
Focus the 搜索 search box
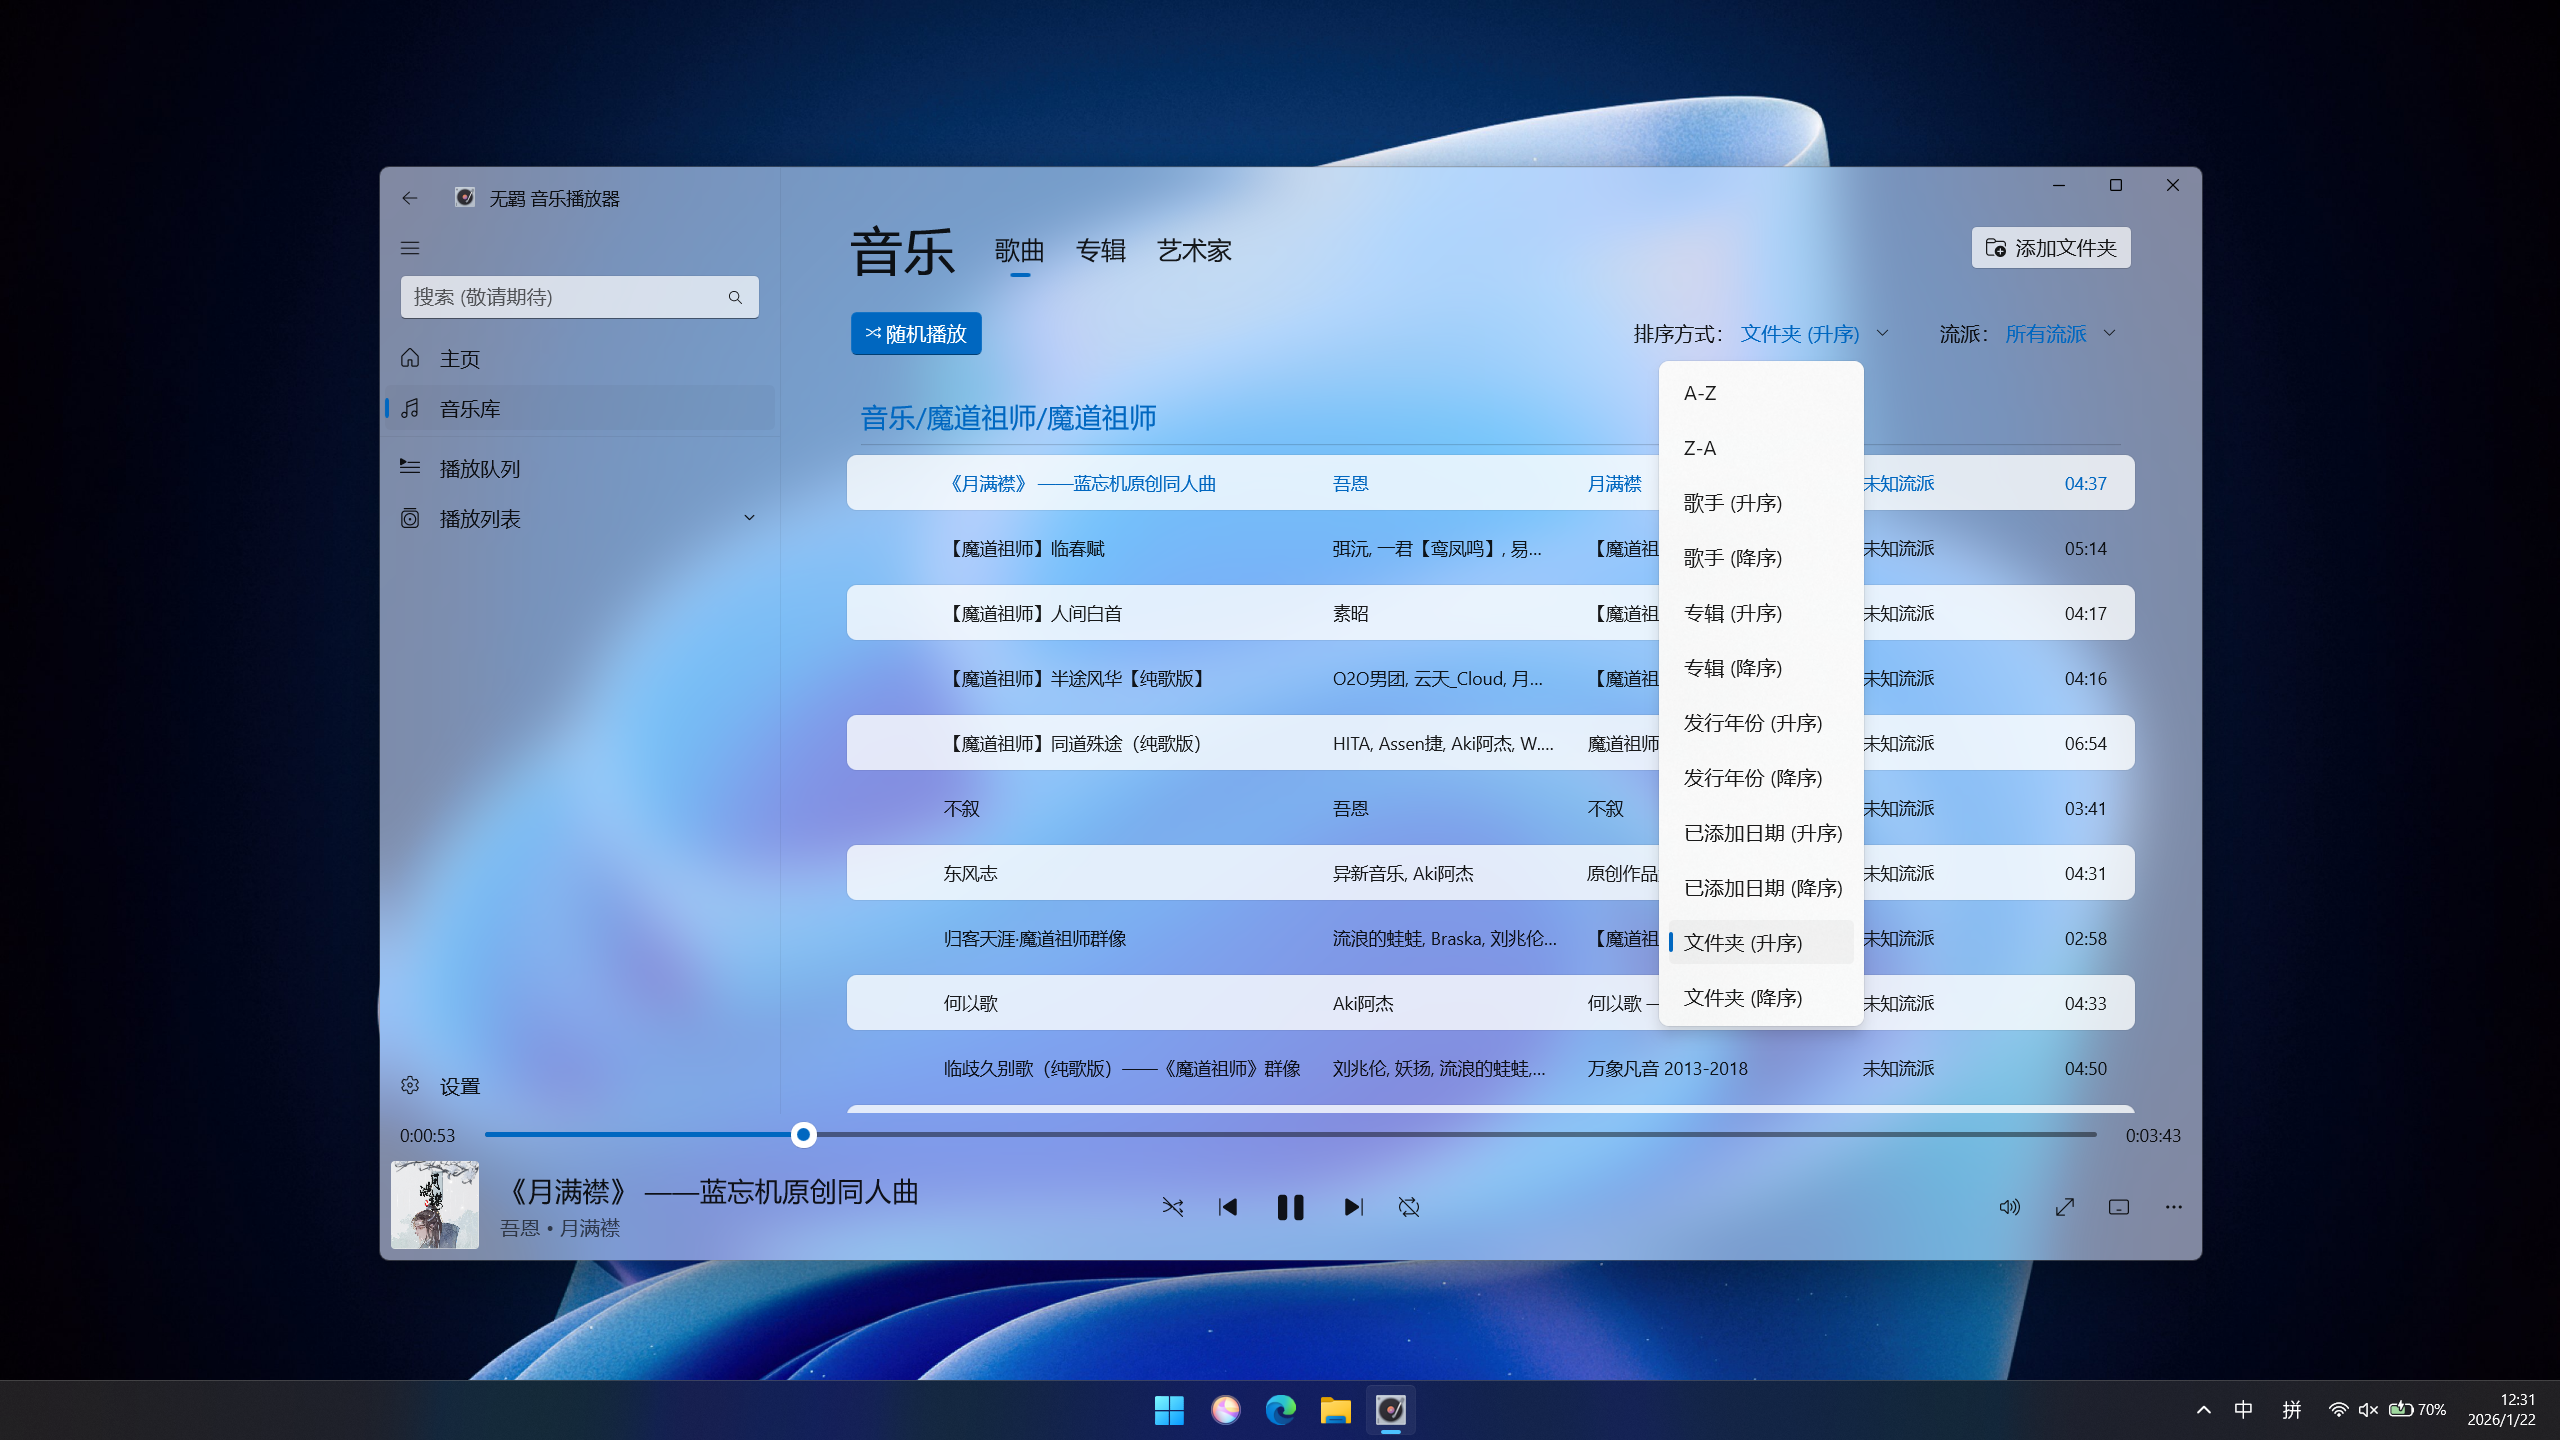(580, 297)
